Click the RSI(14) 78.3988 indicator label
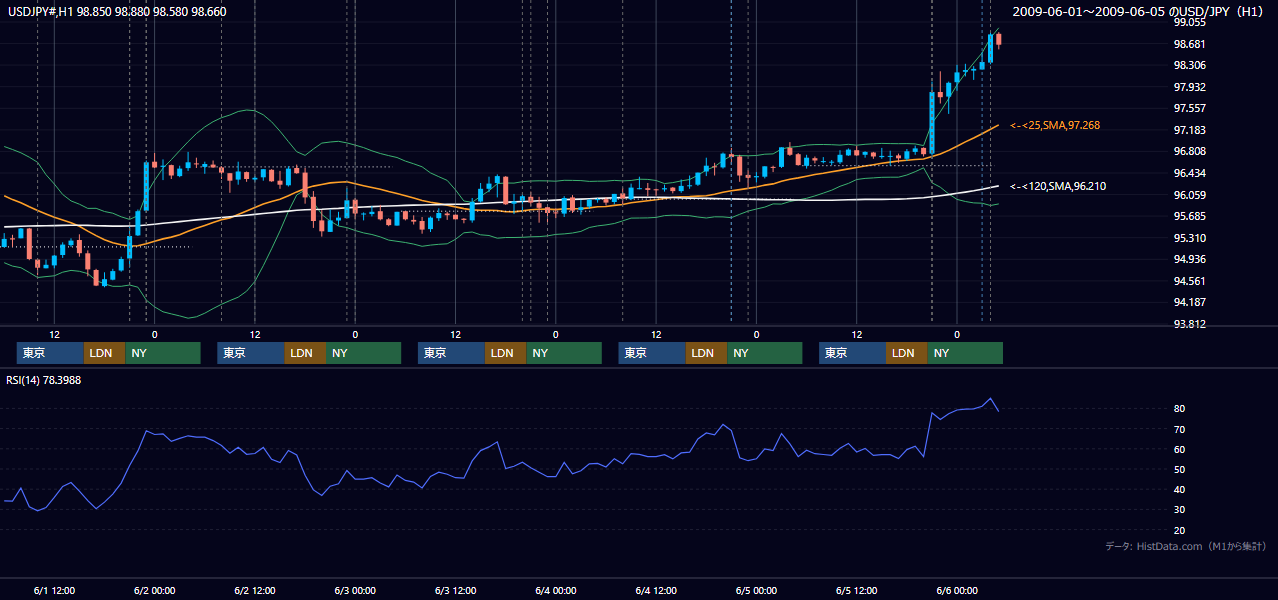This screenshot has width=1278, height=600. pyautogui.click(x=43, y=379)
